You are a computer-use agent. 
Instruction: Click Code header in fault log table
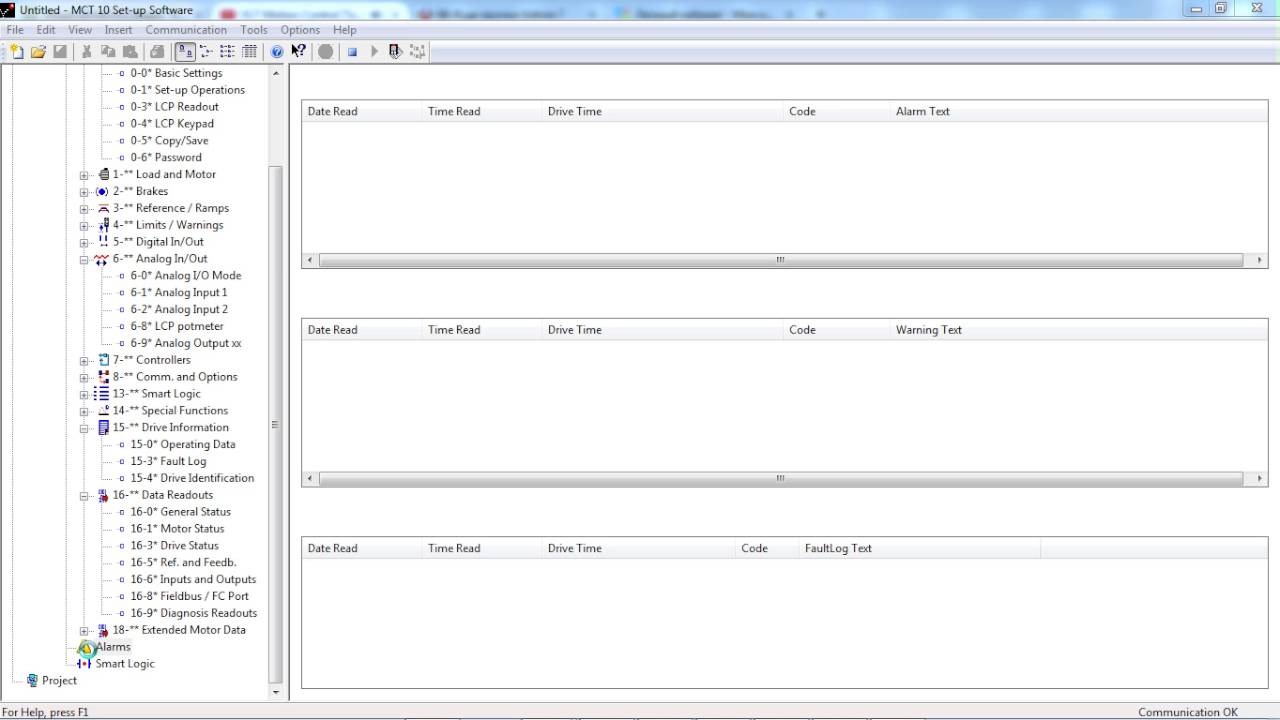[x=754, y=548]
